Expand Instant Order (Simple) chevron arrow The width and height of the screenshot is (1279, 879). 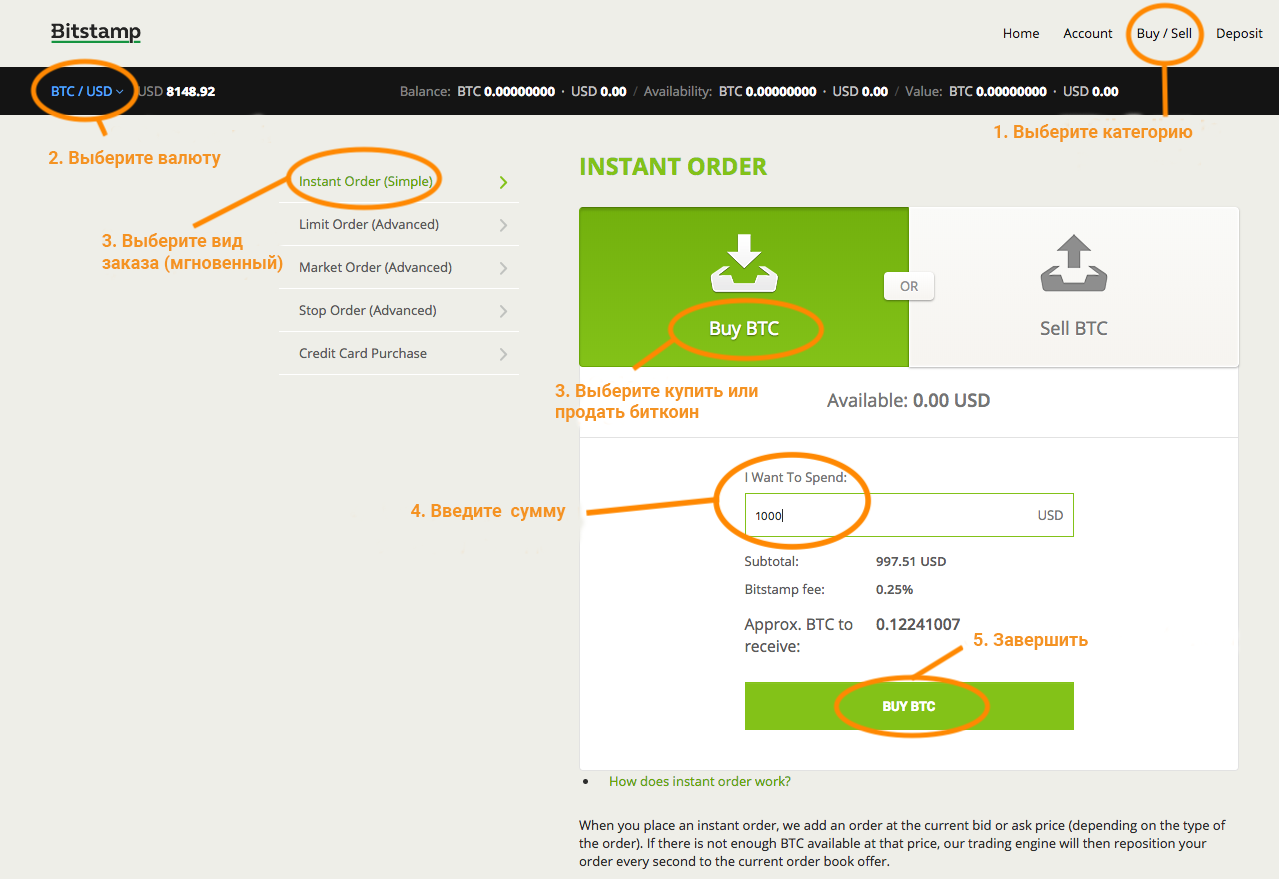point(503,182)
